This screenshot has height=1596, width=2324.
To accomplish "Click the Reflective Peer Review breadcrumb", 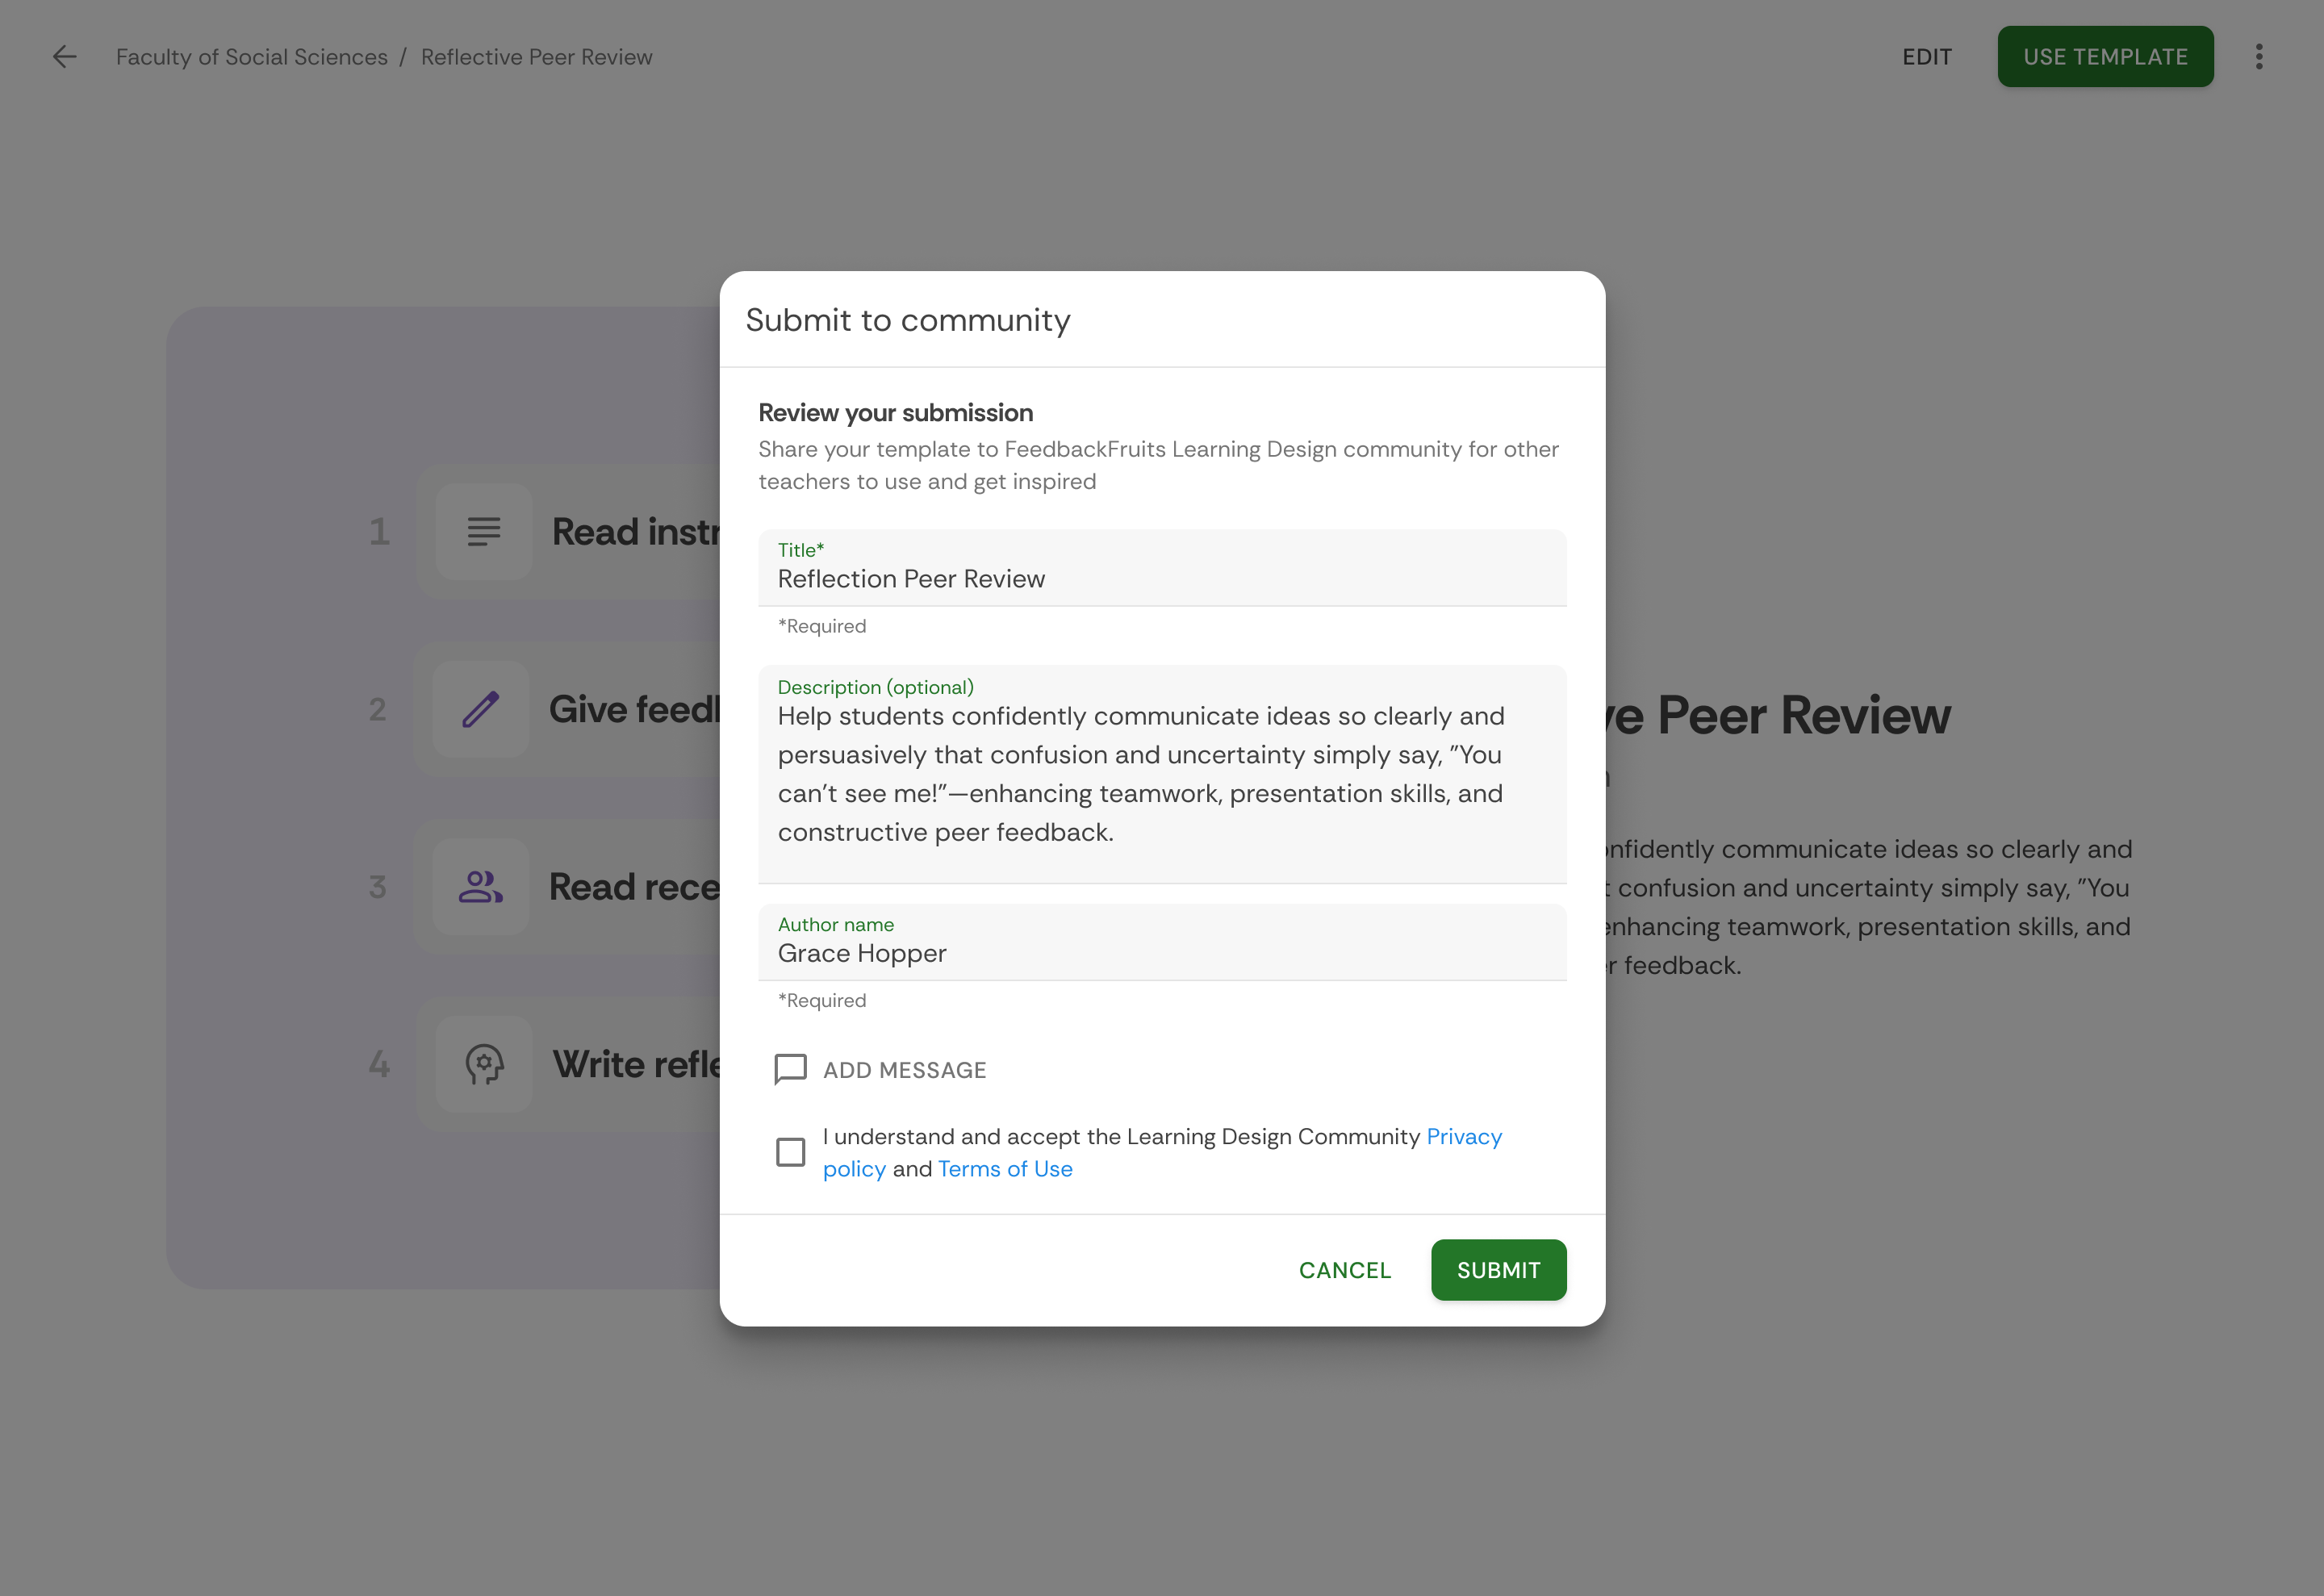I will (536, 57).
